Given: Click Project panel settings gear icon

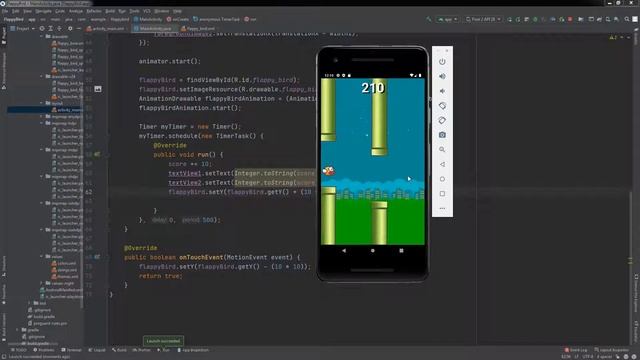Looking at the screenshot, I should [x=70, y=29].
